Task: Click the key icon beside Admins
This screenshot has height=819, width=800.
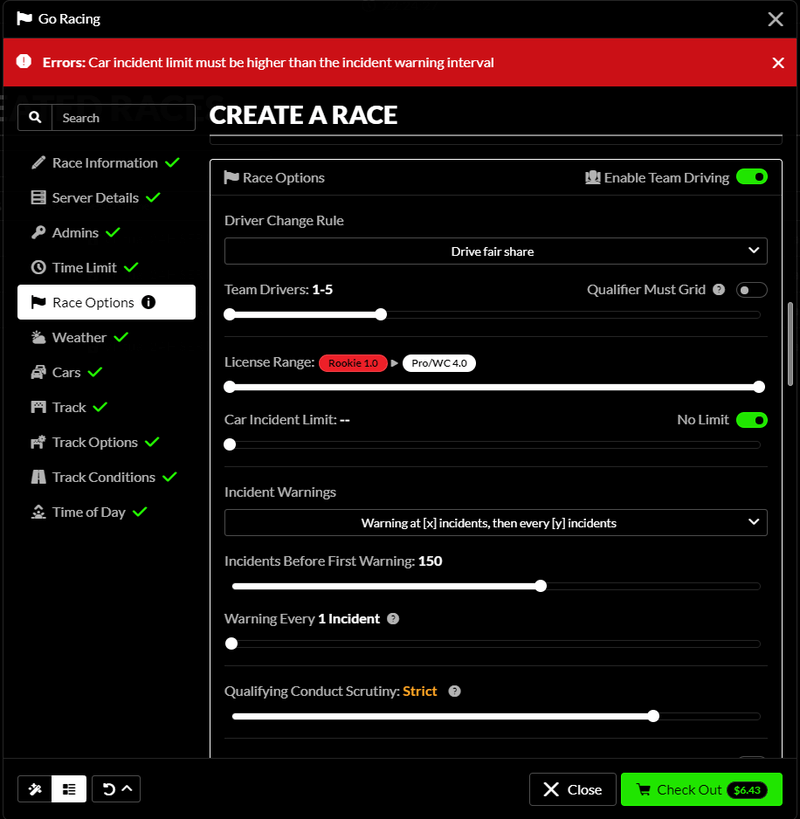Action: click(x=38, y=232)
